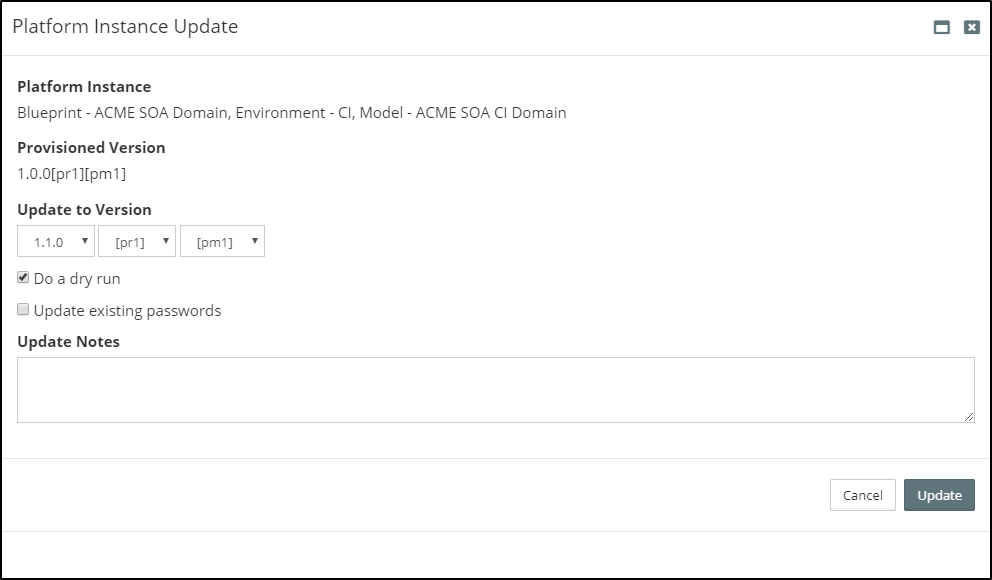Focus the Update Notes text area

(x=495, y=389)
